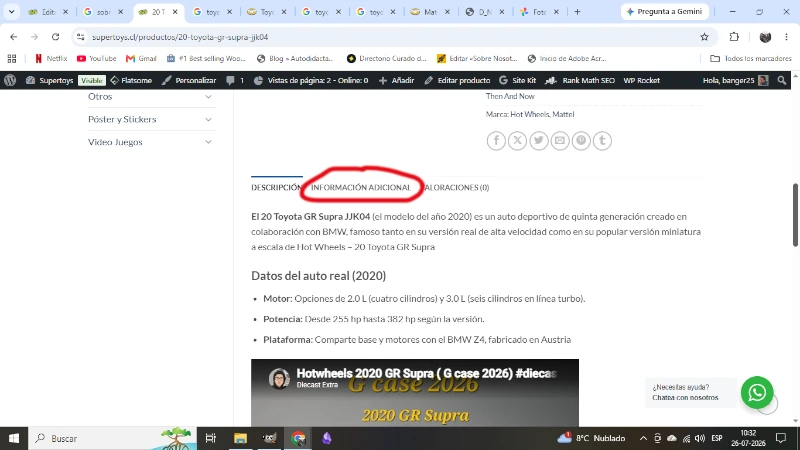Show hidden system tray icons
The image size is (800, 450).
[x=643, y=438]
